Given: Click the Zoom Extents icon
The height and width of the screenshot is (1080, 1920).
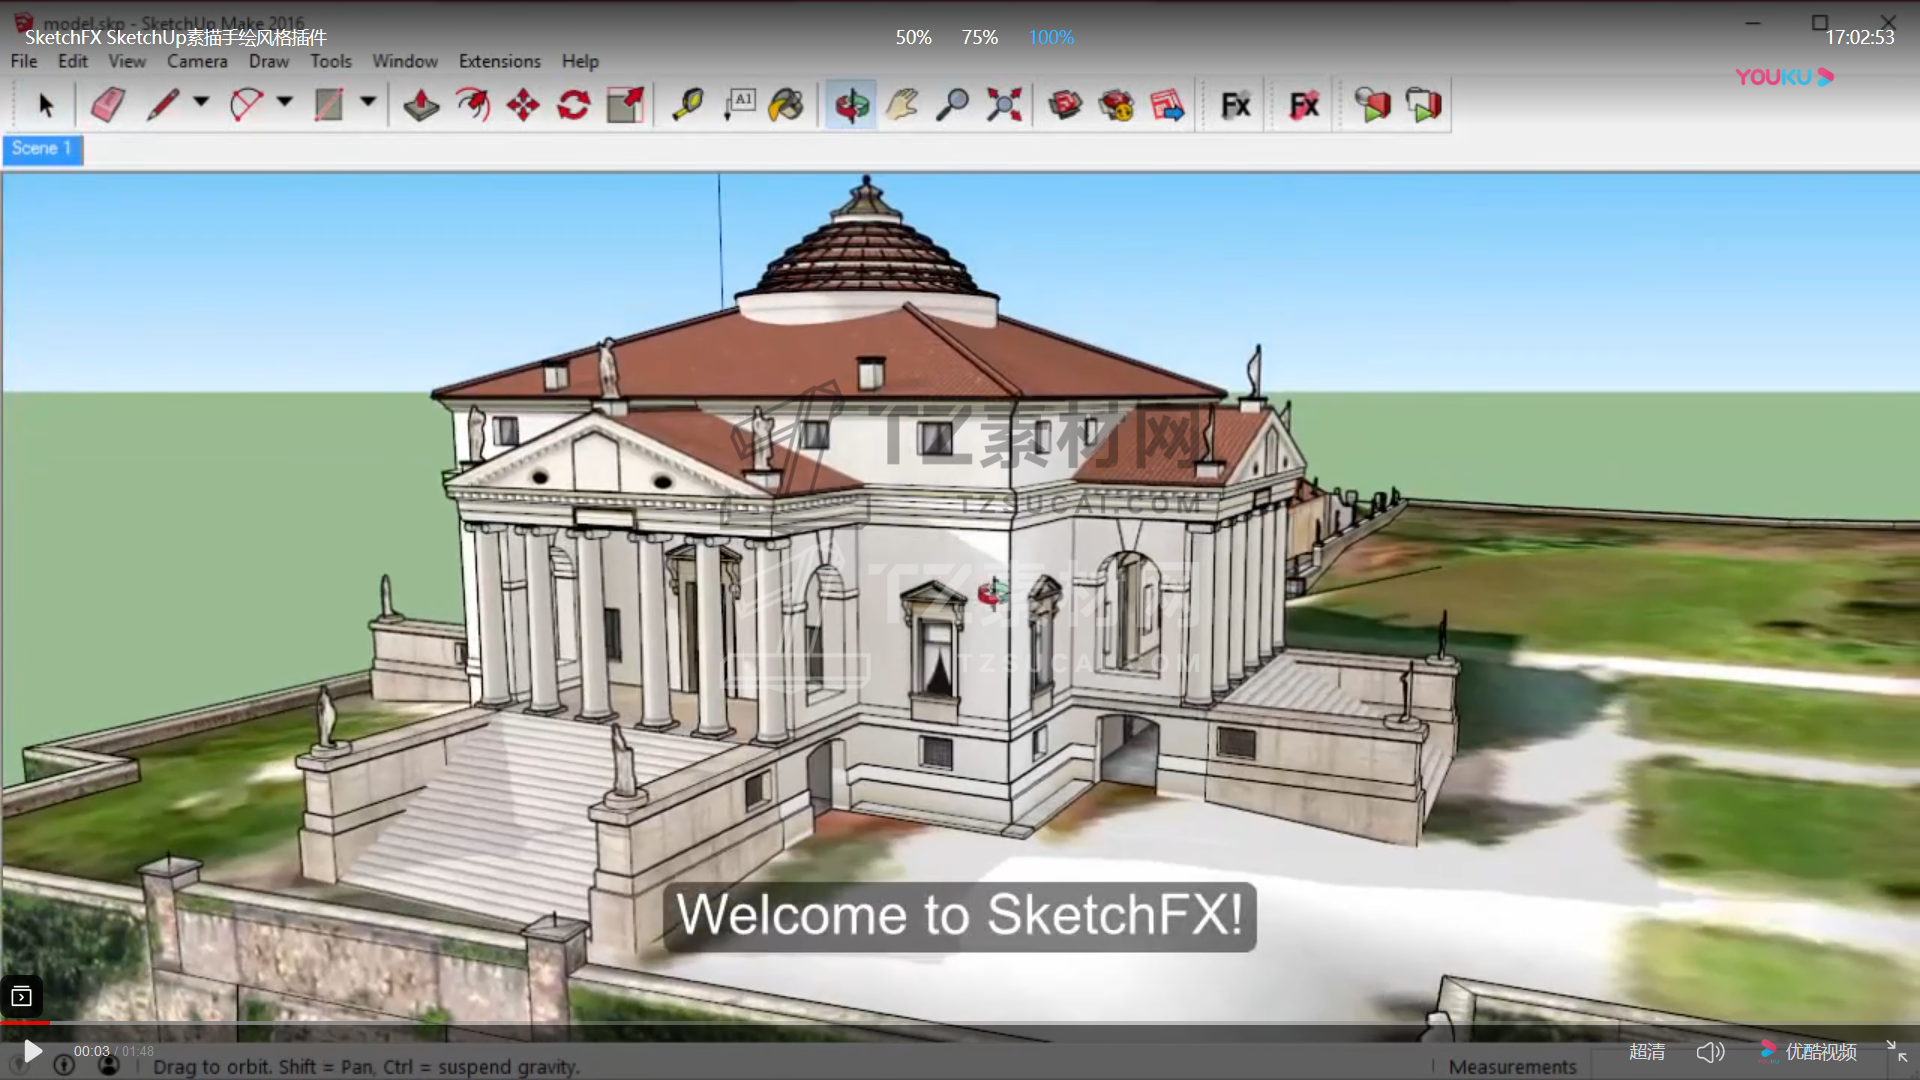Looking at the screenshot, I should click(x=1004, y=104).
